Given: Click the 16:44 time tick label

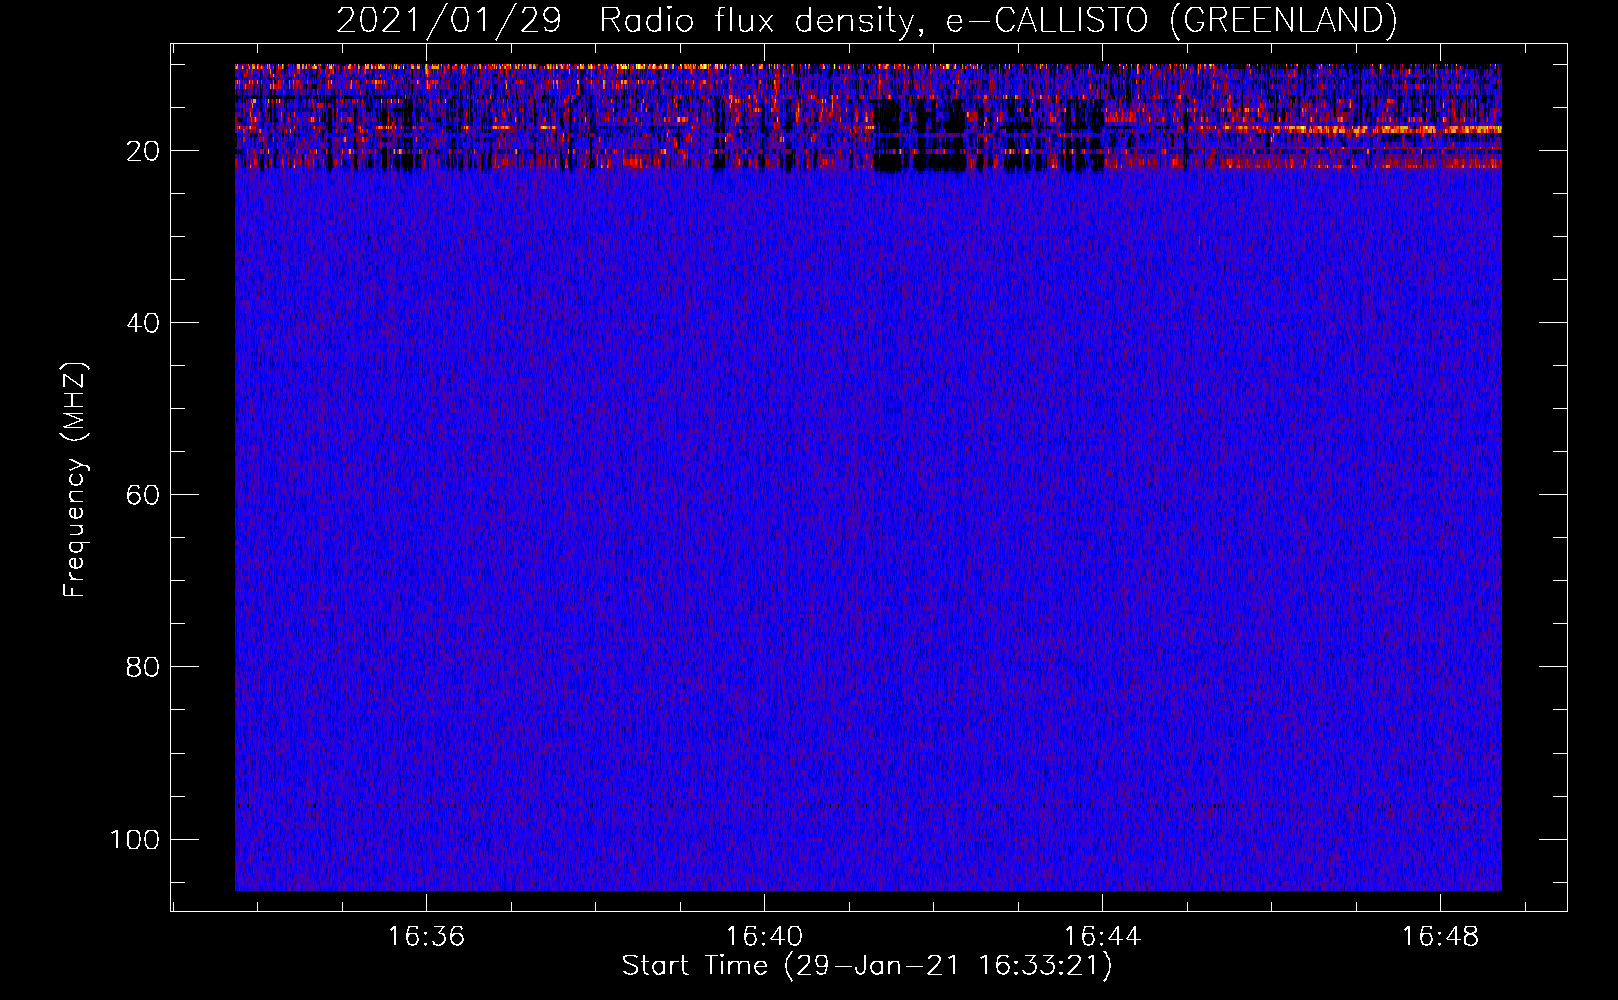Looking at the screenshot, I should coord(1102,937).
